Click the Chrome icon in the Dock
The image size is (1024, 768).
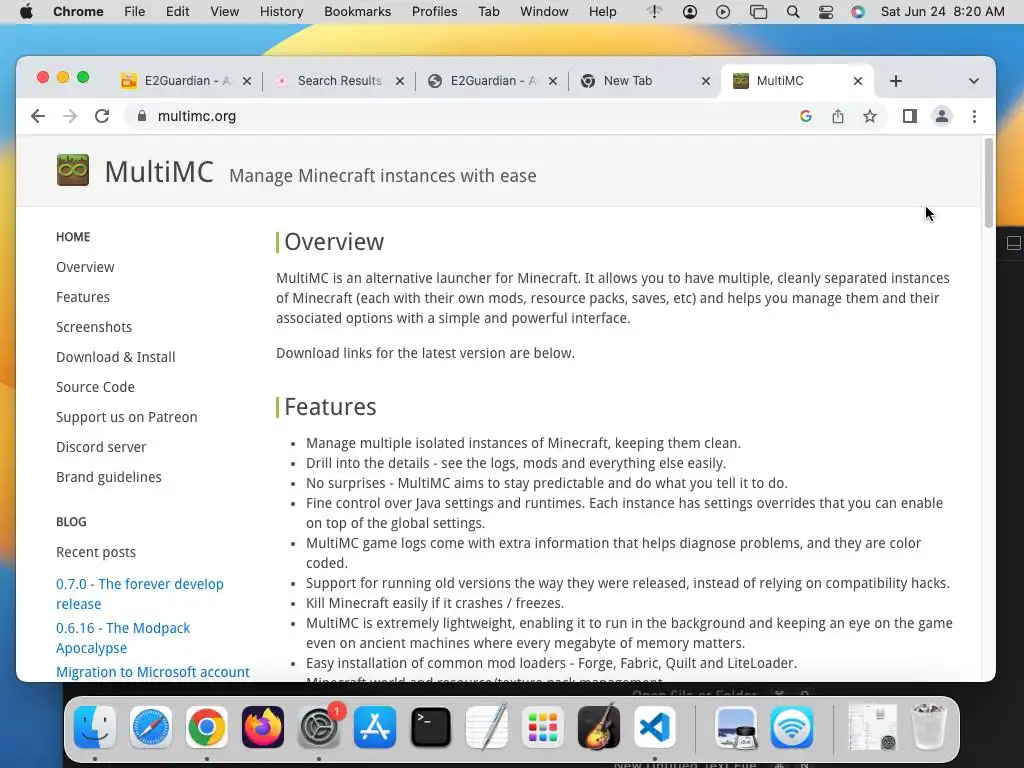206,727
